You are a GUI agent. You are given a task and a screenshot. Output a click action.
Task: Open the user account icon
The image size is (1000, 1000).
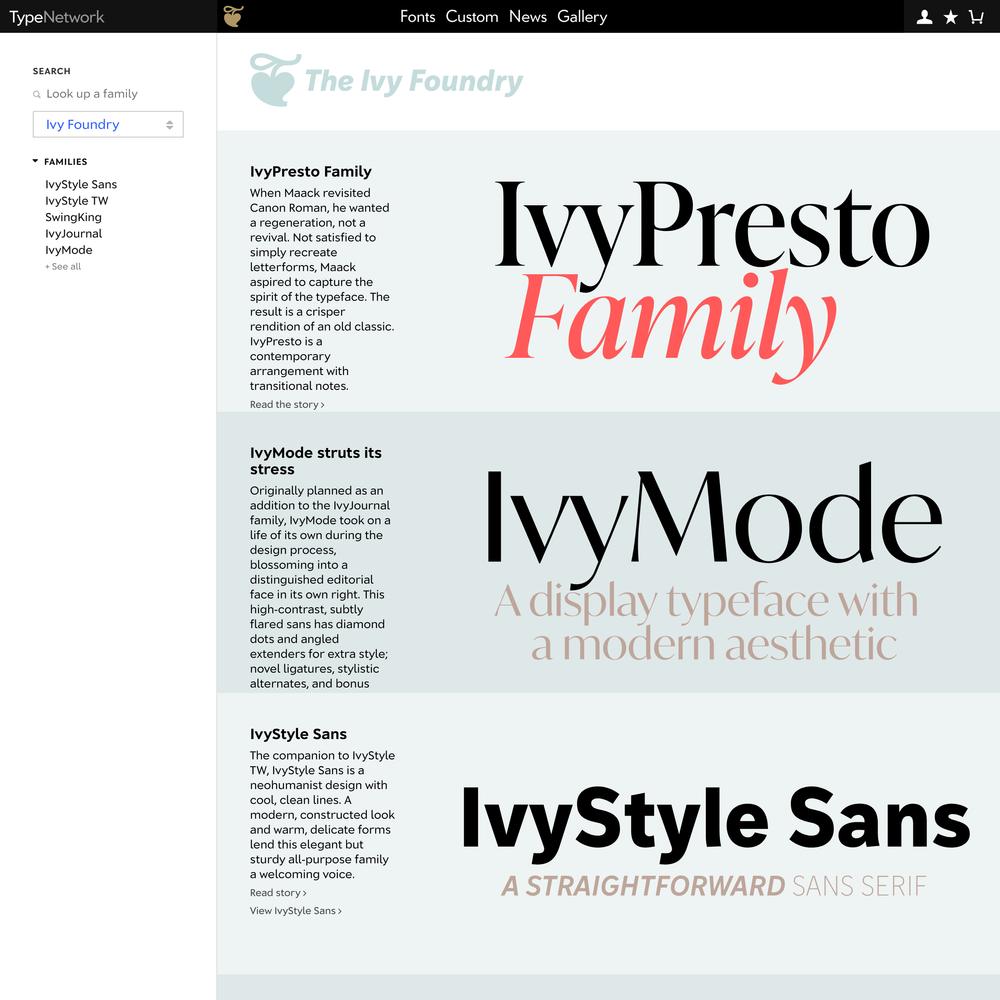pyautogui.click(x=924, y=17)
